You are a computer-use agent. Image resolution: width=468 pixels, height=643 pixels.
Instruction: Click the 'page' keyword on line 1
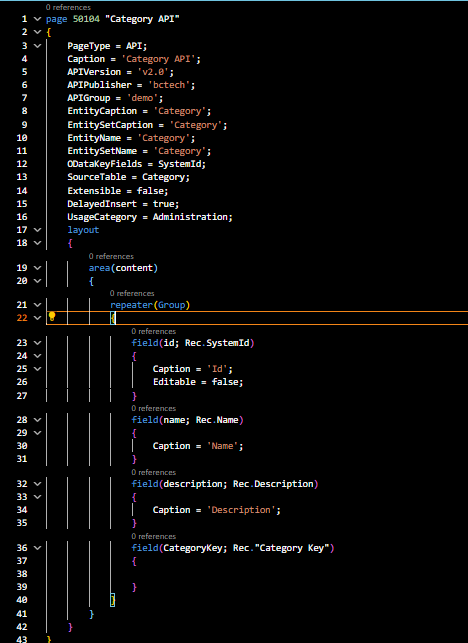click(57, 19)
